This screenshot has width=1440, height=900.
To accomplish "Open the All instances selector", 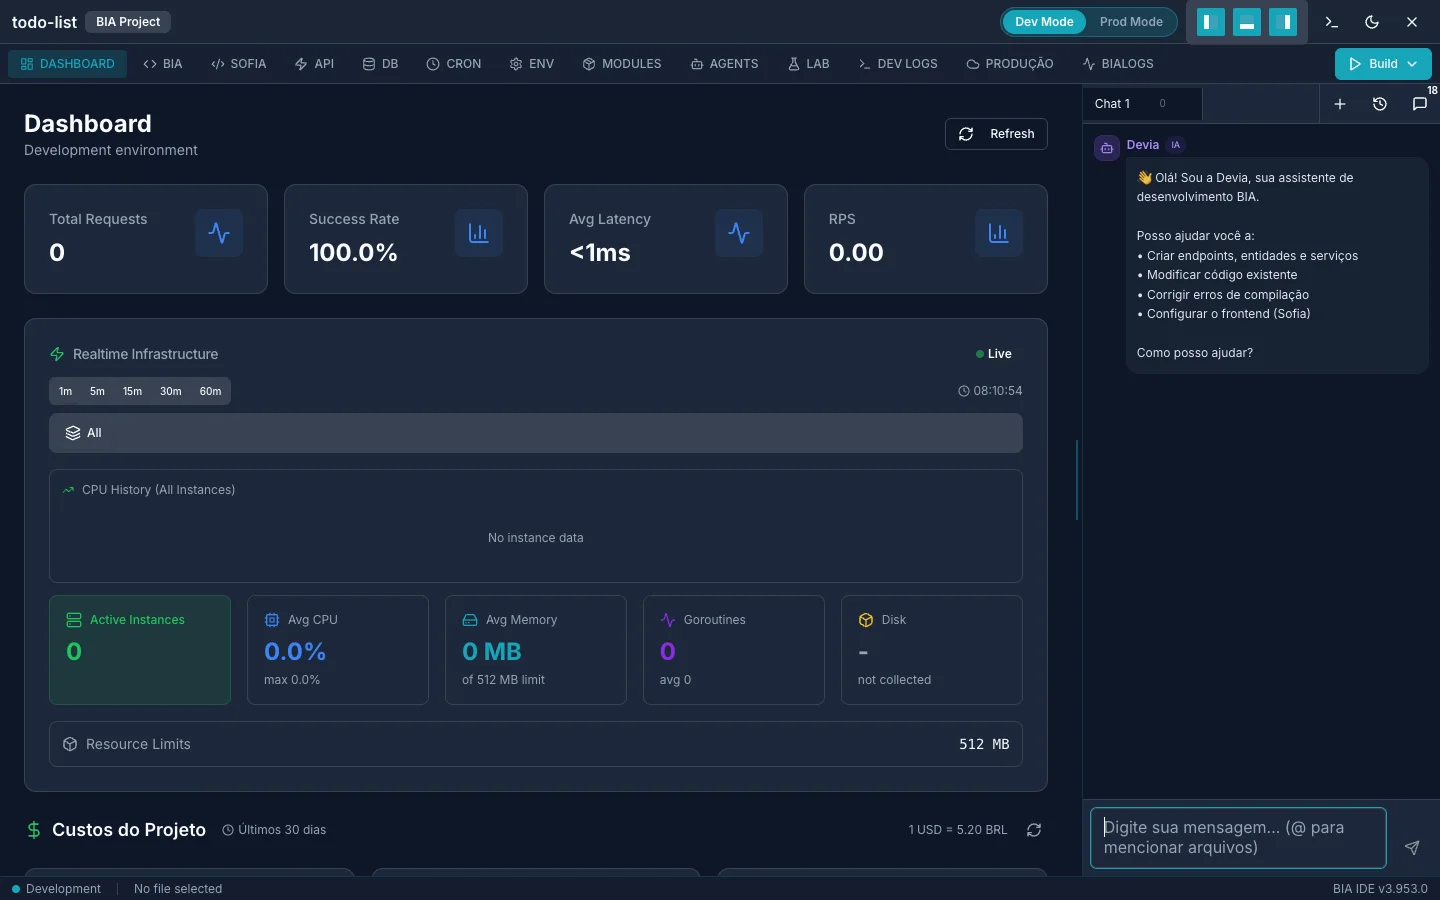I will click(x=536, y=433).
